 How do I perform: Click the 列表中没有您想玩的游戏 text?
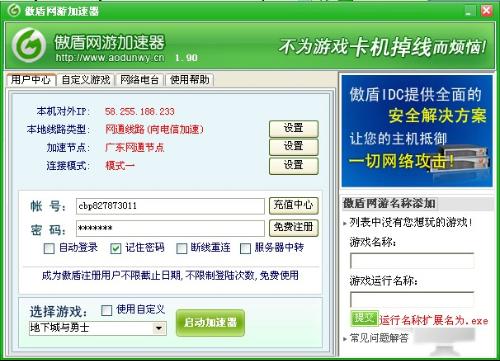coord(411,223)
